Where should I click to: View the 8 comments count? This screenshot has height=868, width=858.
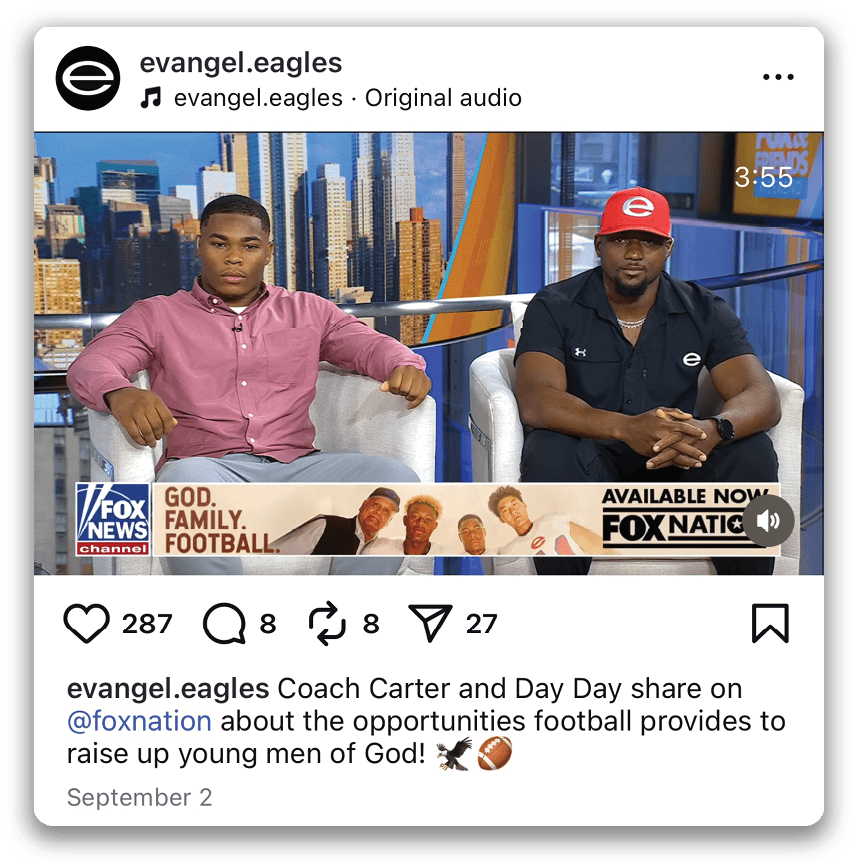point(268,624)
